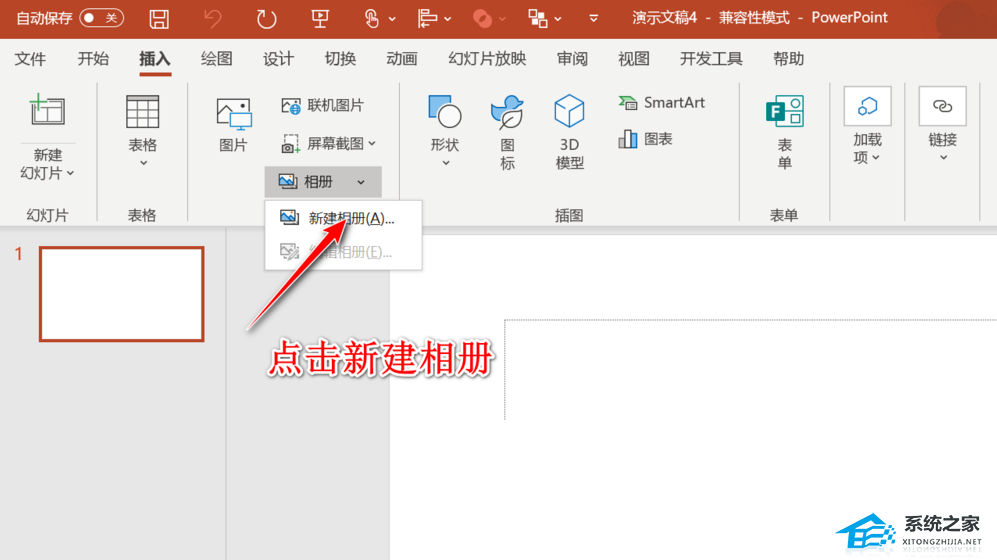Select slide 1 thumbnail
Screen dimensions: 997x560
coord(121,294)
